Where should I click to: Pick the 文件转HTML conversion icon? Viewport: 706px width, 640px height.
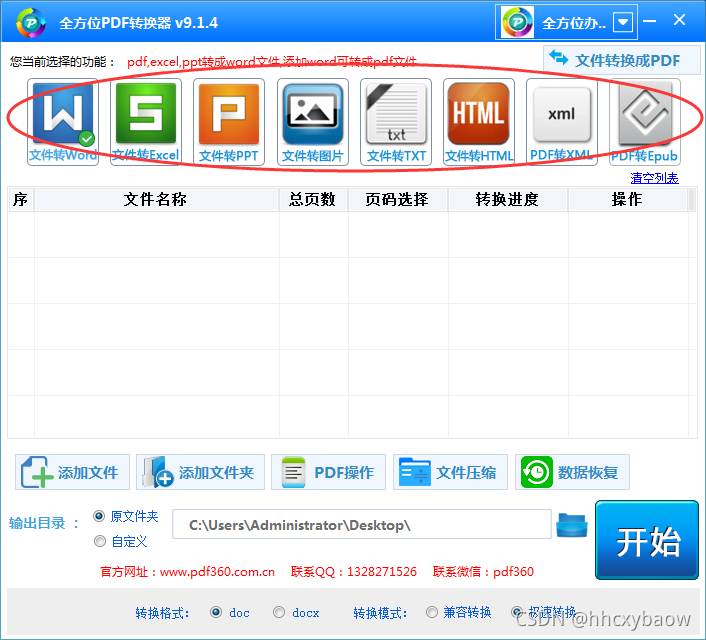coord(479,122)
